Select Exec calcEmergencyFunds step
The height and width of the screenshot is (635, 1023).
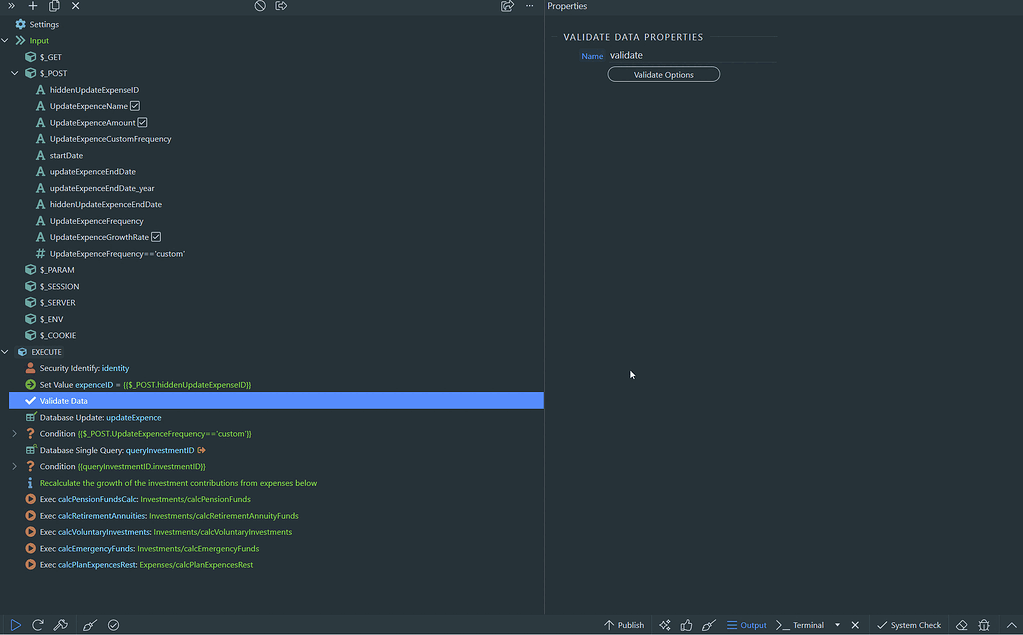click(x=142, y=549)
